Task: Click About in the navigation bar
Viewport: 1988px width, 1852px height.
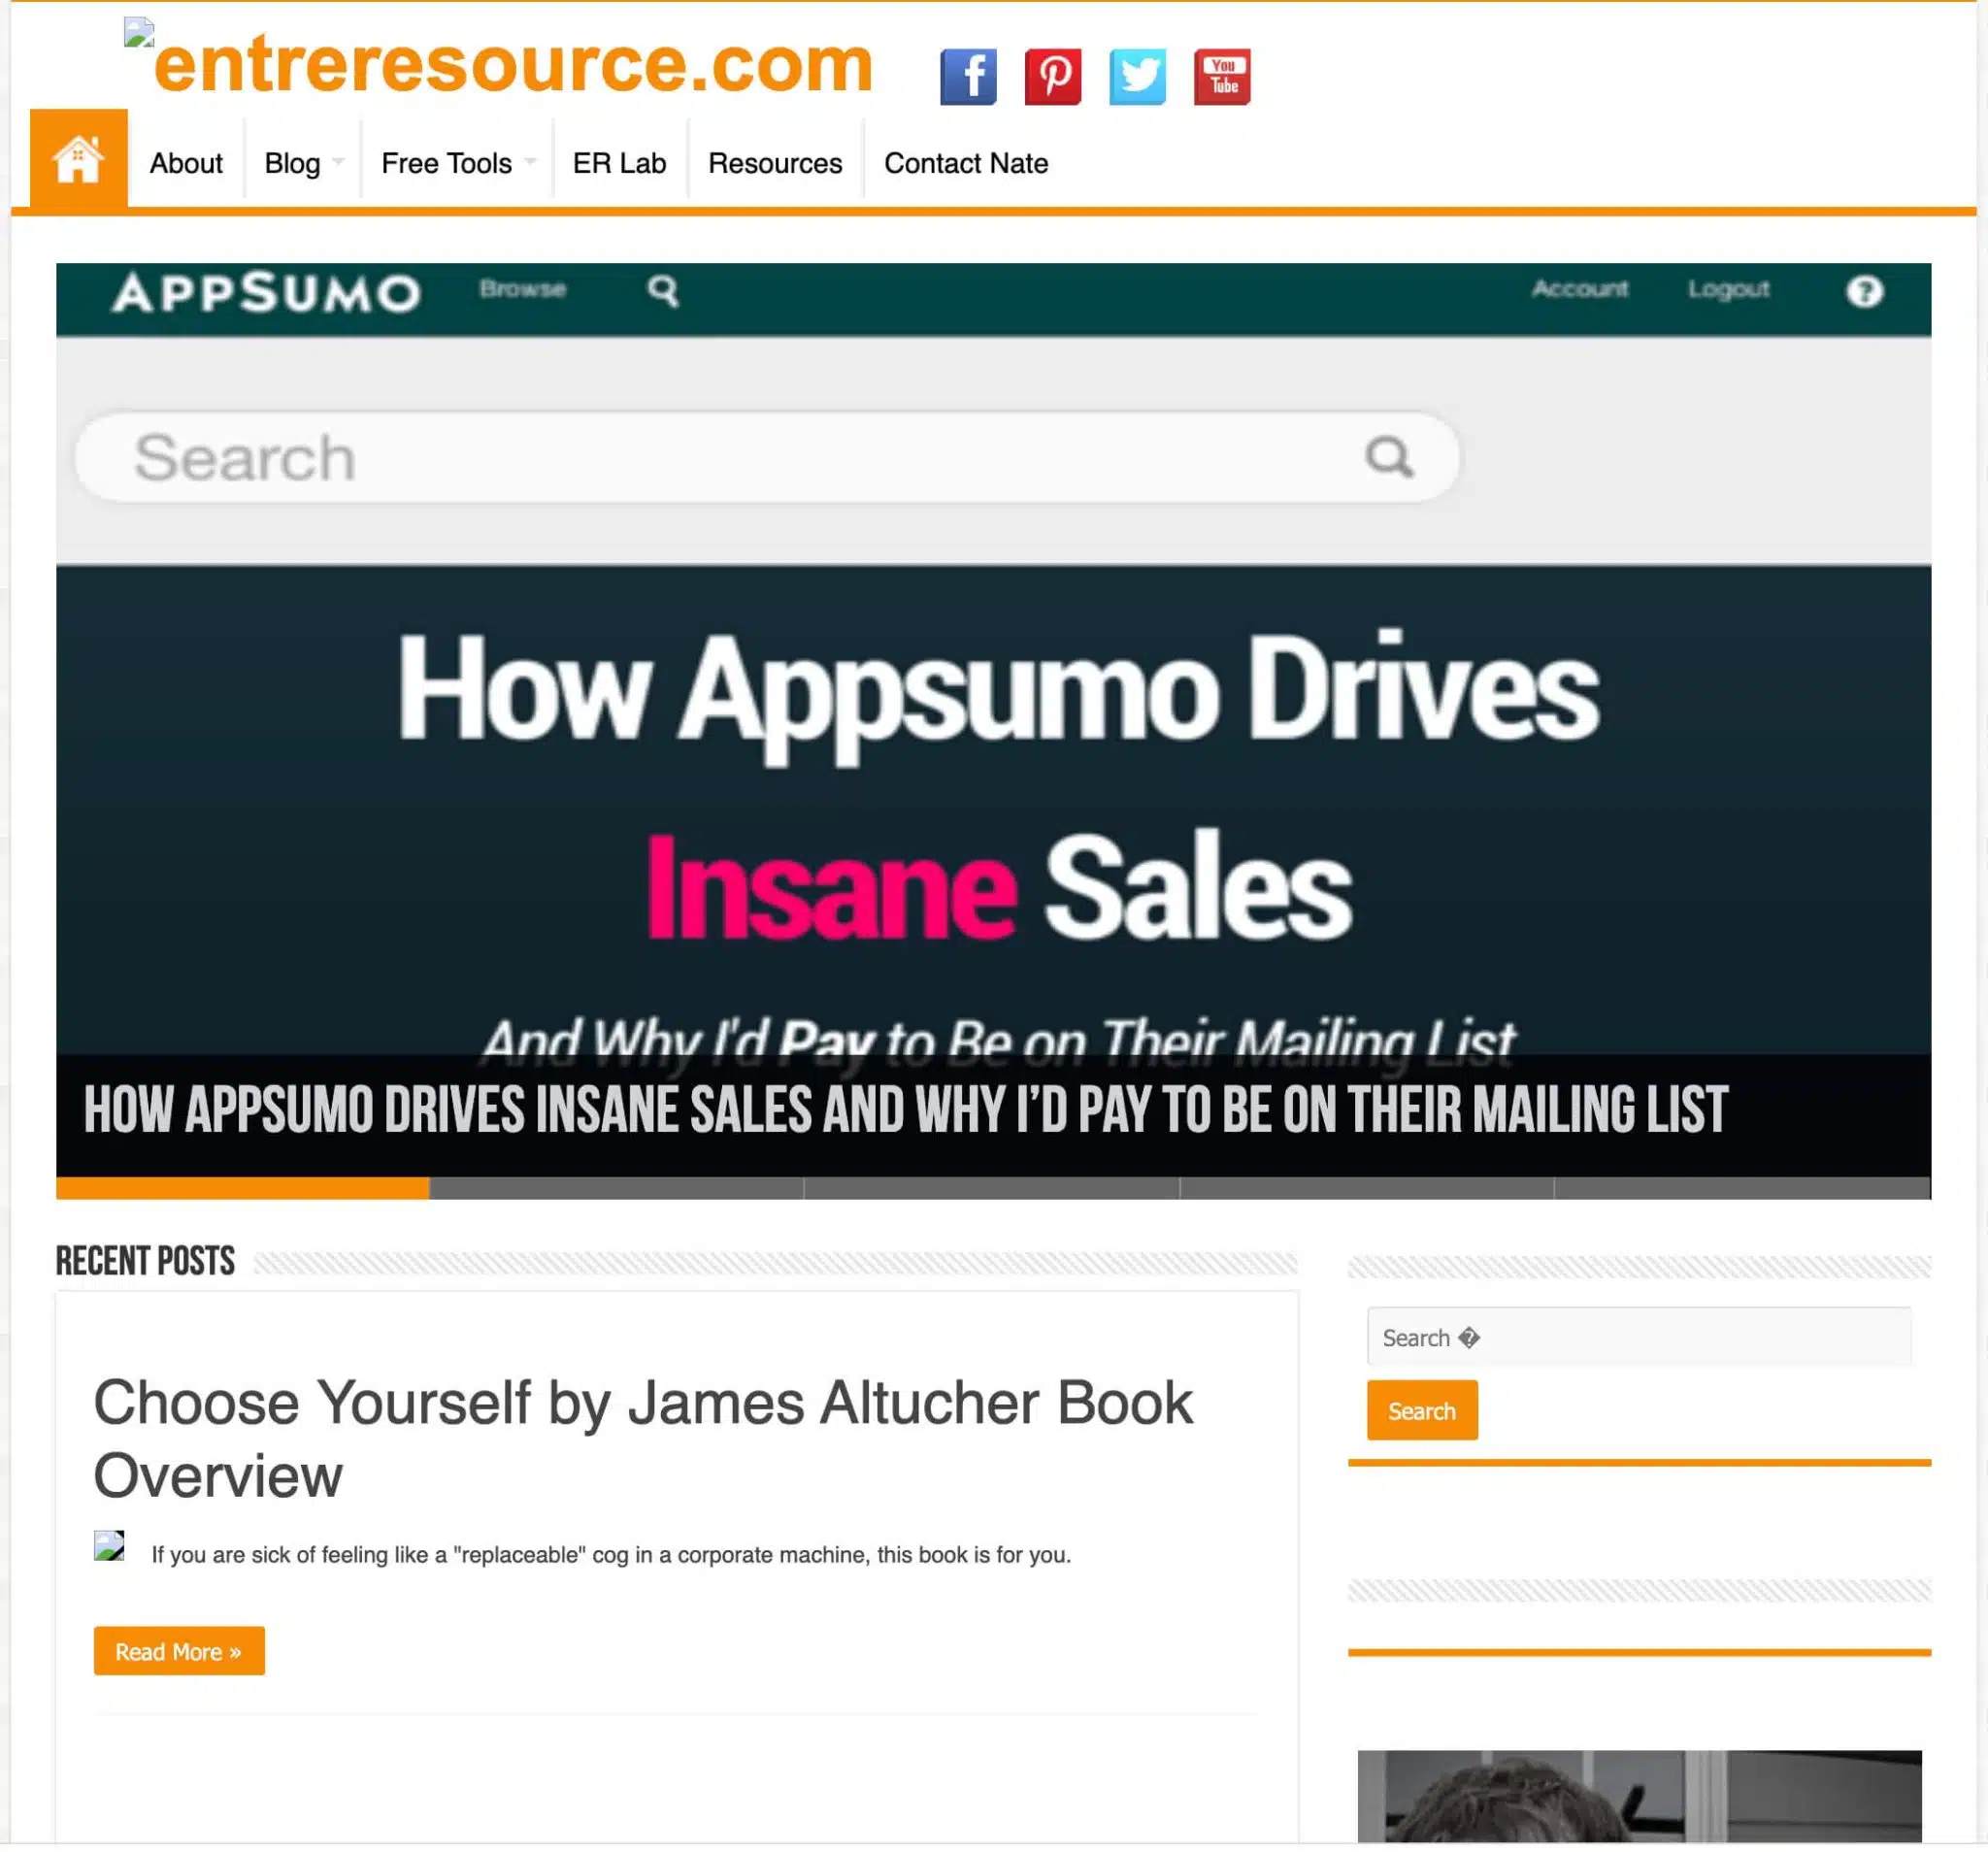Action: (x=184, y=164)
